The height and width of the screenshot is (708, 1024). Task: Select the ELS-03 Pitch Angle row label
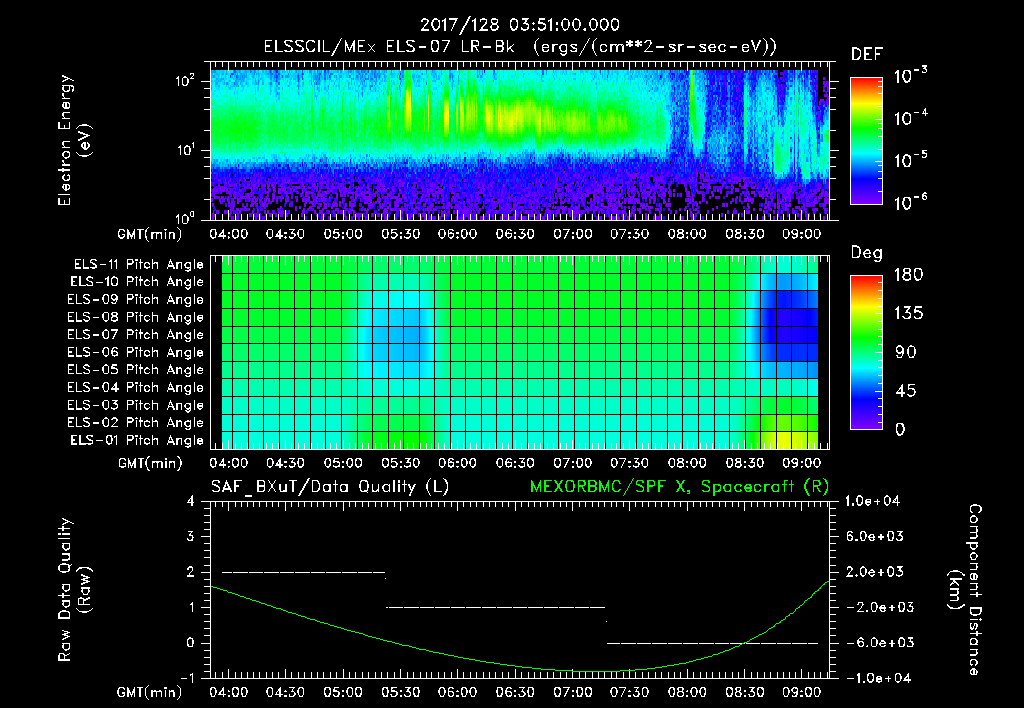136,405
